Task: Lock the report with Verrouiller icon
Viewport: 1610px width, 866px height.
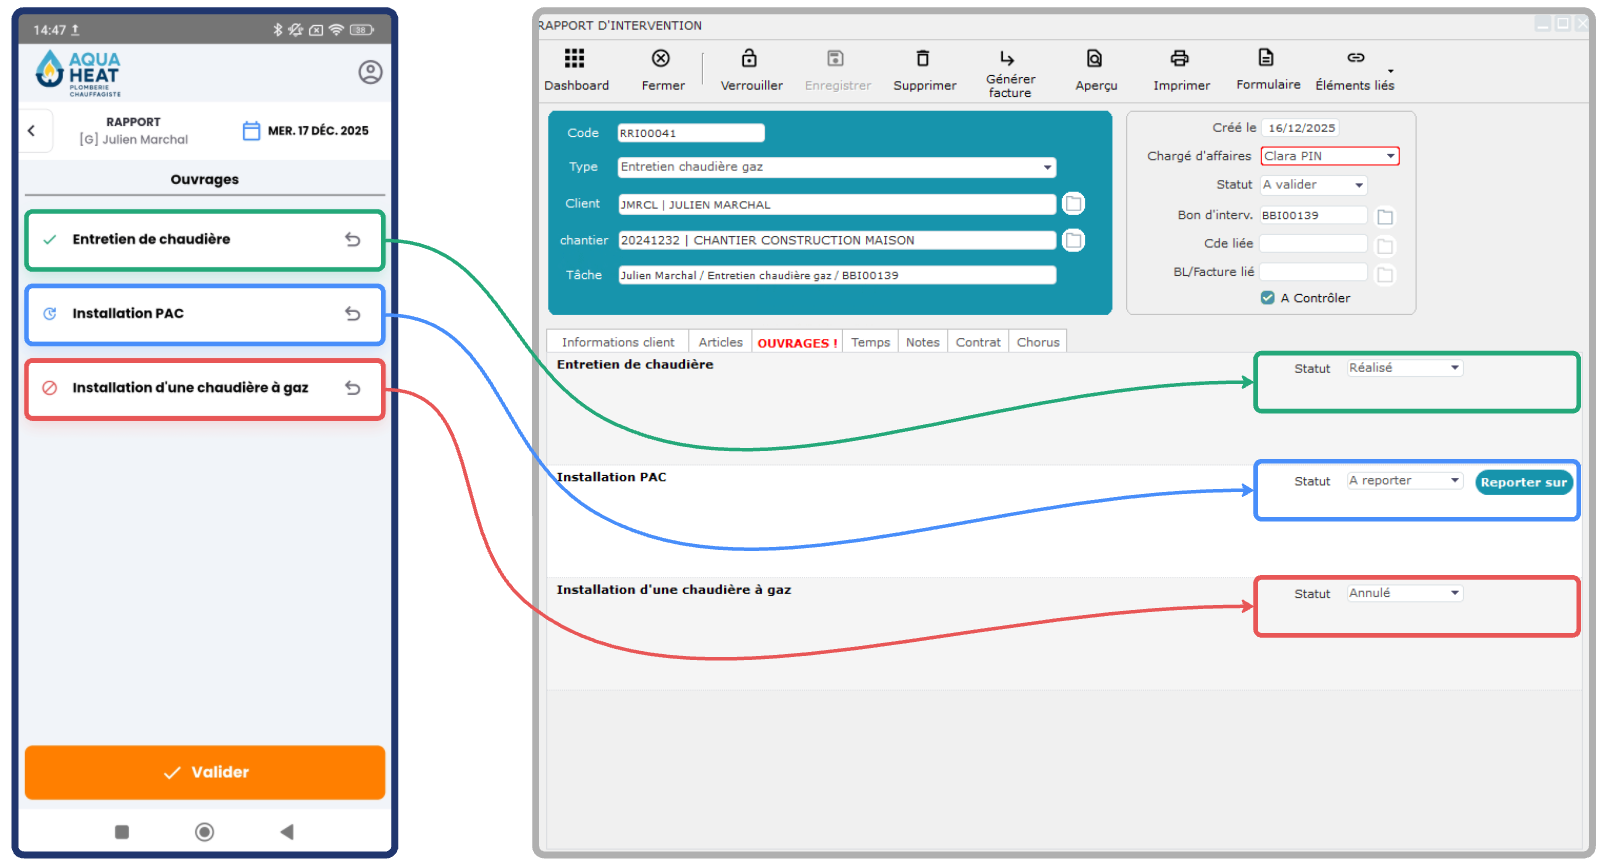Action: pyautogui.click(x=749, y=59)
